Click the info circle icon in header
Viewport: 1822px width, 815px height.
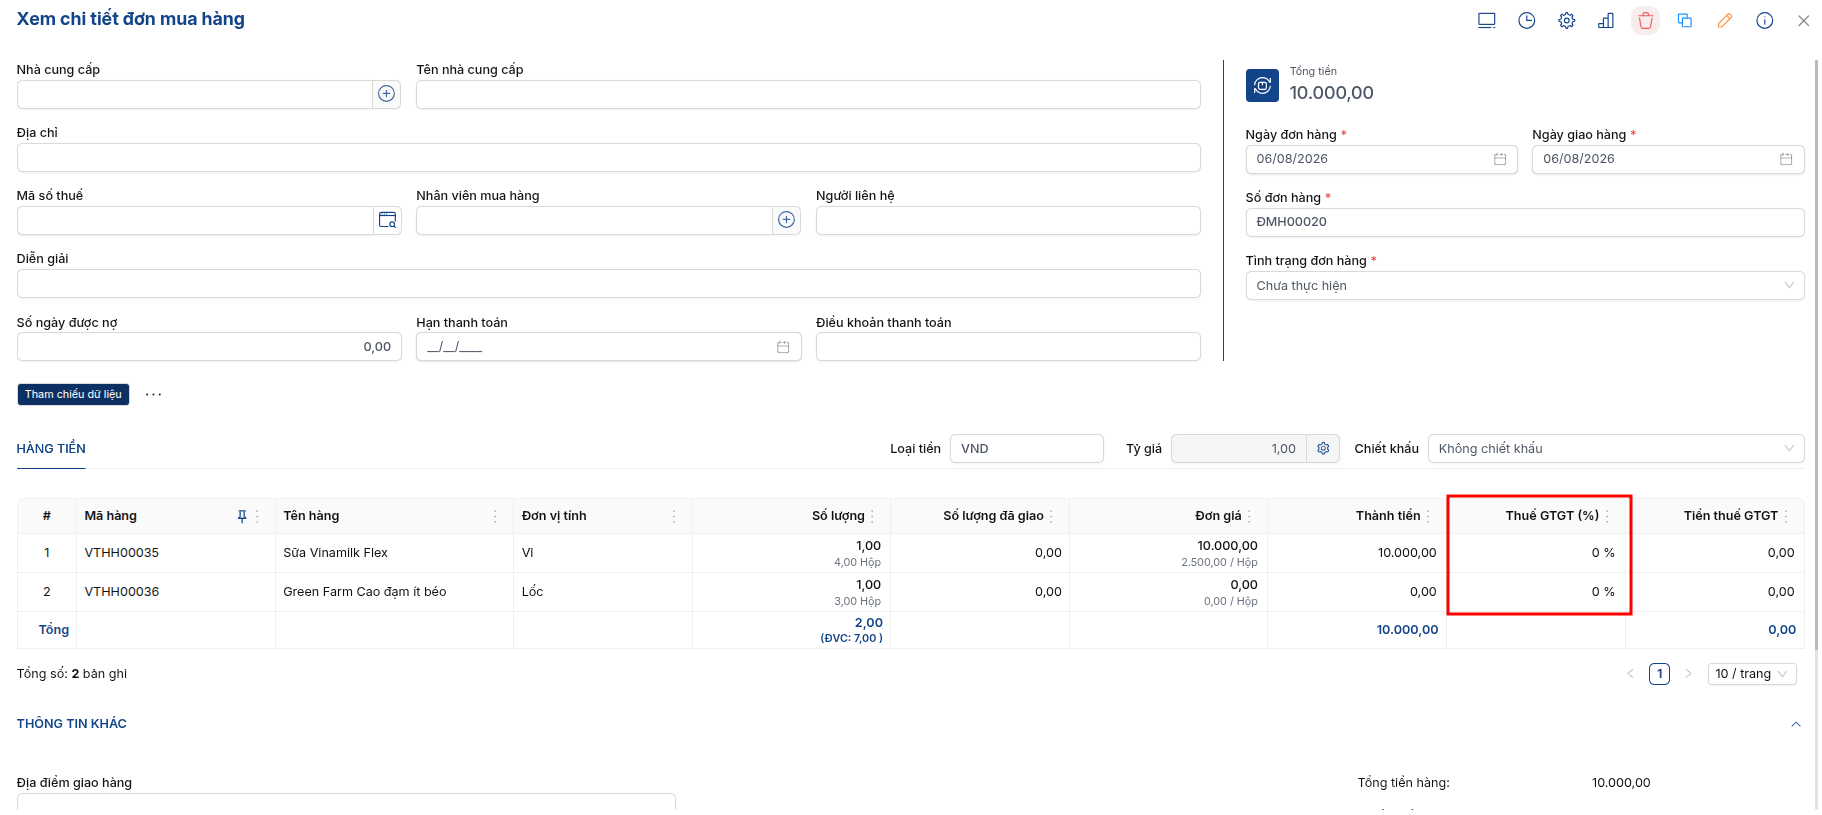[x=1764, y=20]
